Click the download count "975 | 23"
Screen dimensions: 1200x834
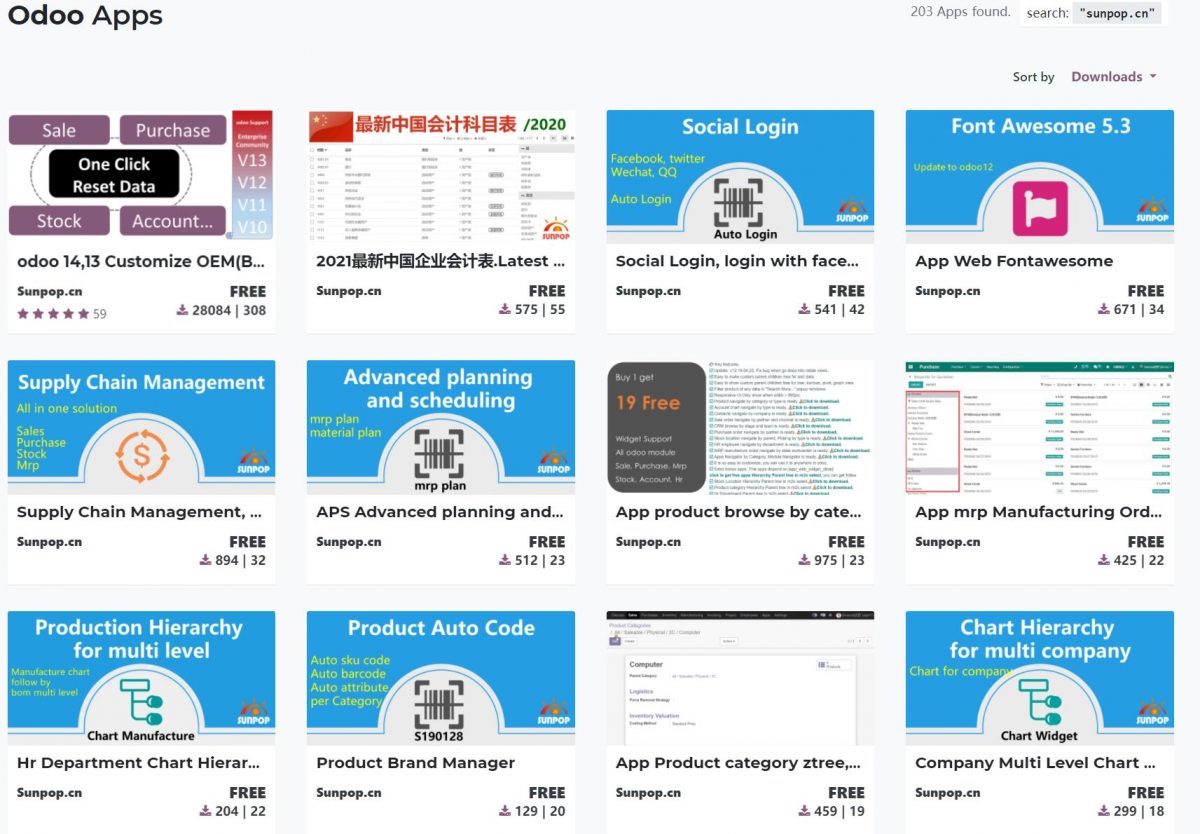pyautogui.click(x=839, y=560)
